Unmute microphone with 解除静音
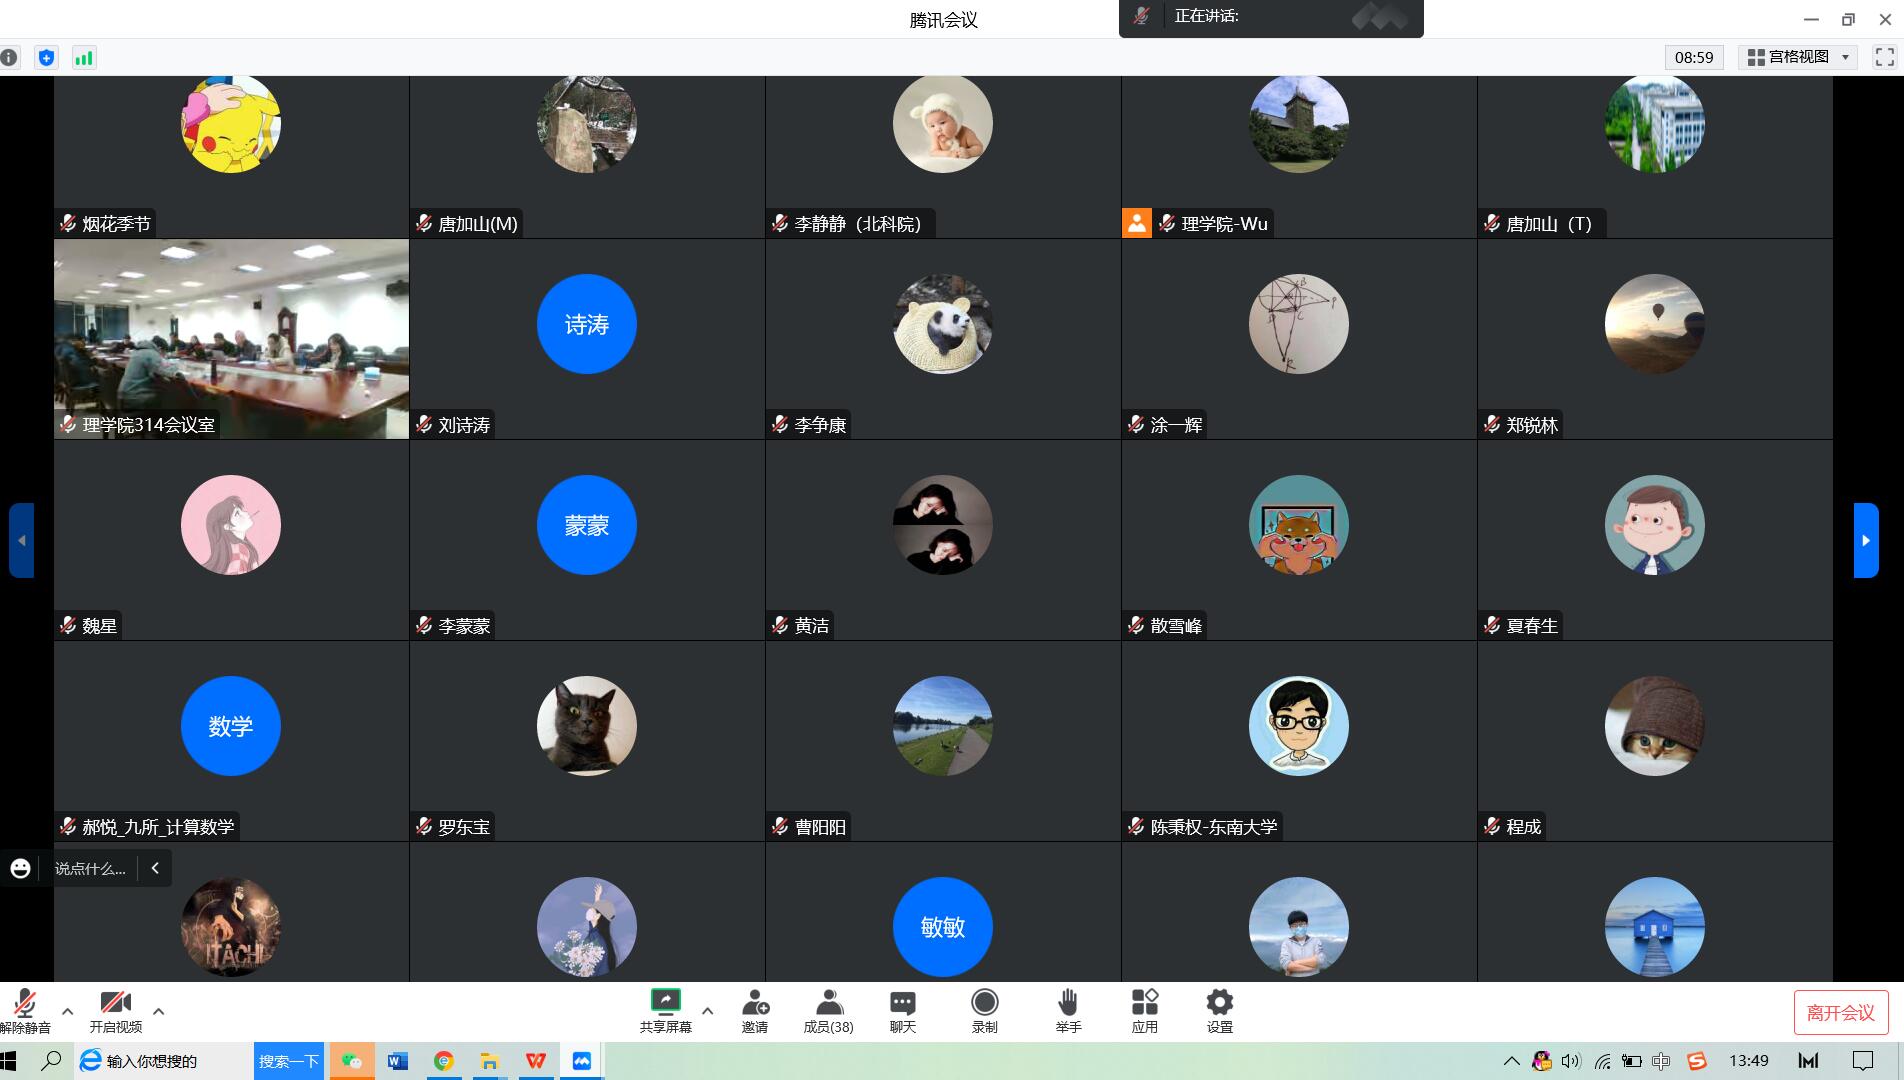1904x1080 pixels. [25, 1010]
